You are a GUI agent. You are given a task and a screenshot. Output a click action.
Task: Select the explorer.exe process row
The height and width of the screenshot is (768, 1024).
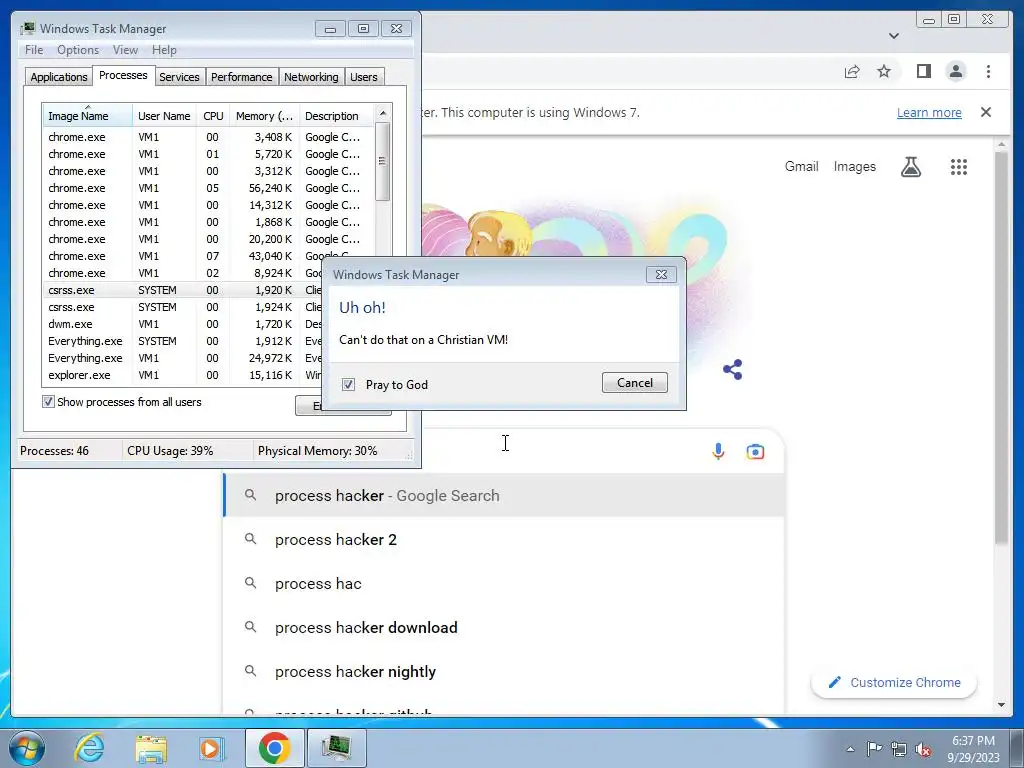point(183,375)
